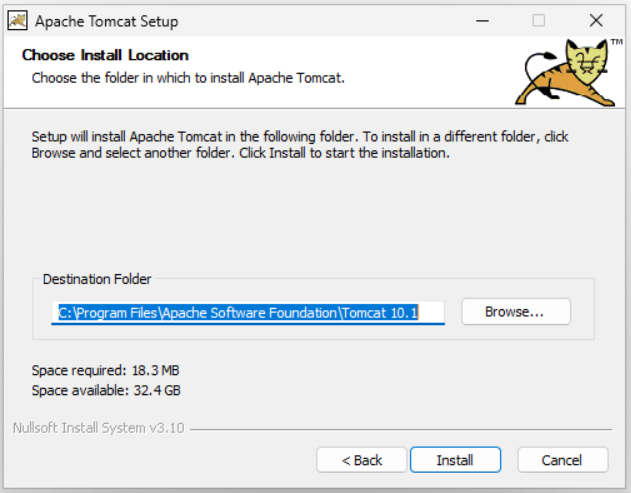Click the "Setup will install Apache Tomcat" instructions
Screen dimensions: 631x493
pyautogui.click(x=300, y=145)
